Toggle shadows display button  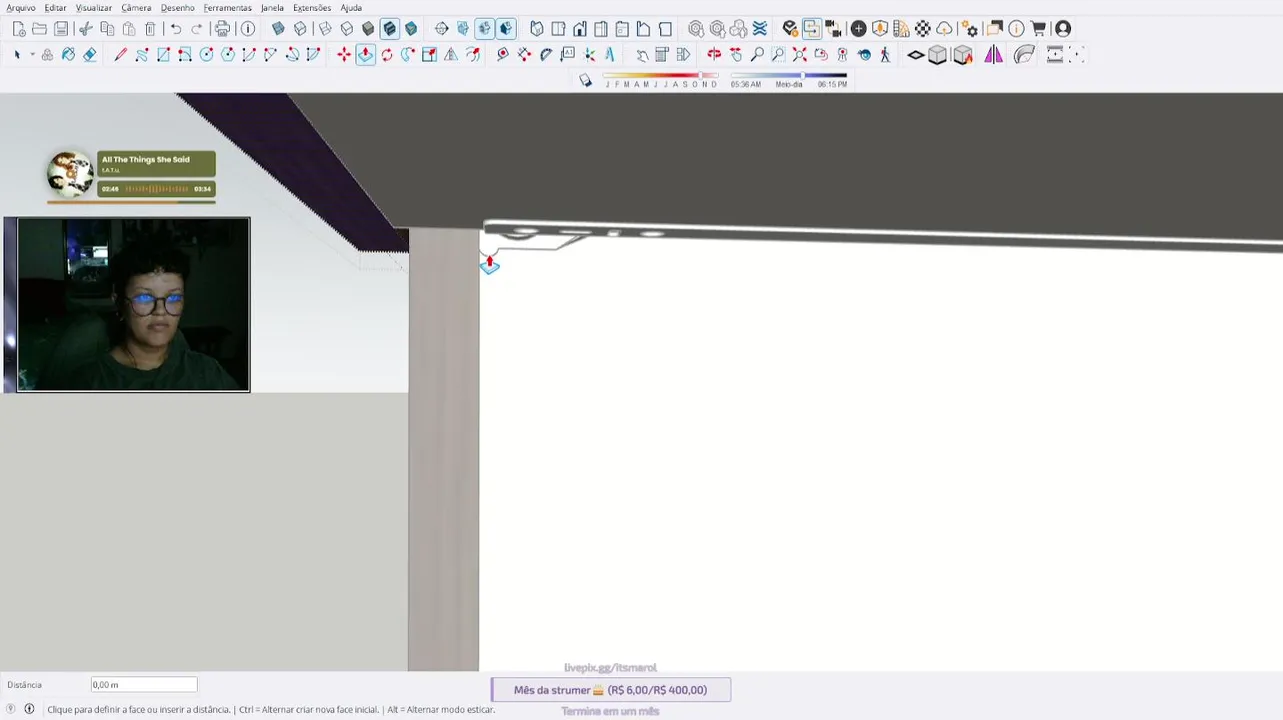tap(586, 80)
